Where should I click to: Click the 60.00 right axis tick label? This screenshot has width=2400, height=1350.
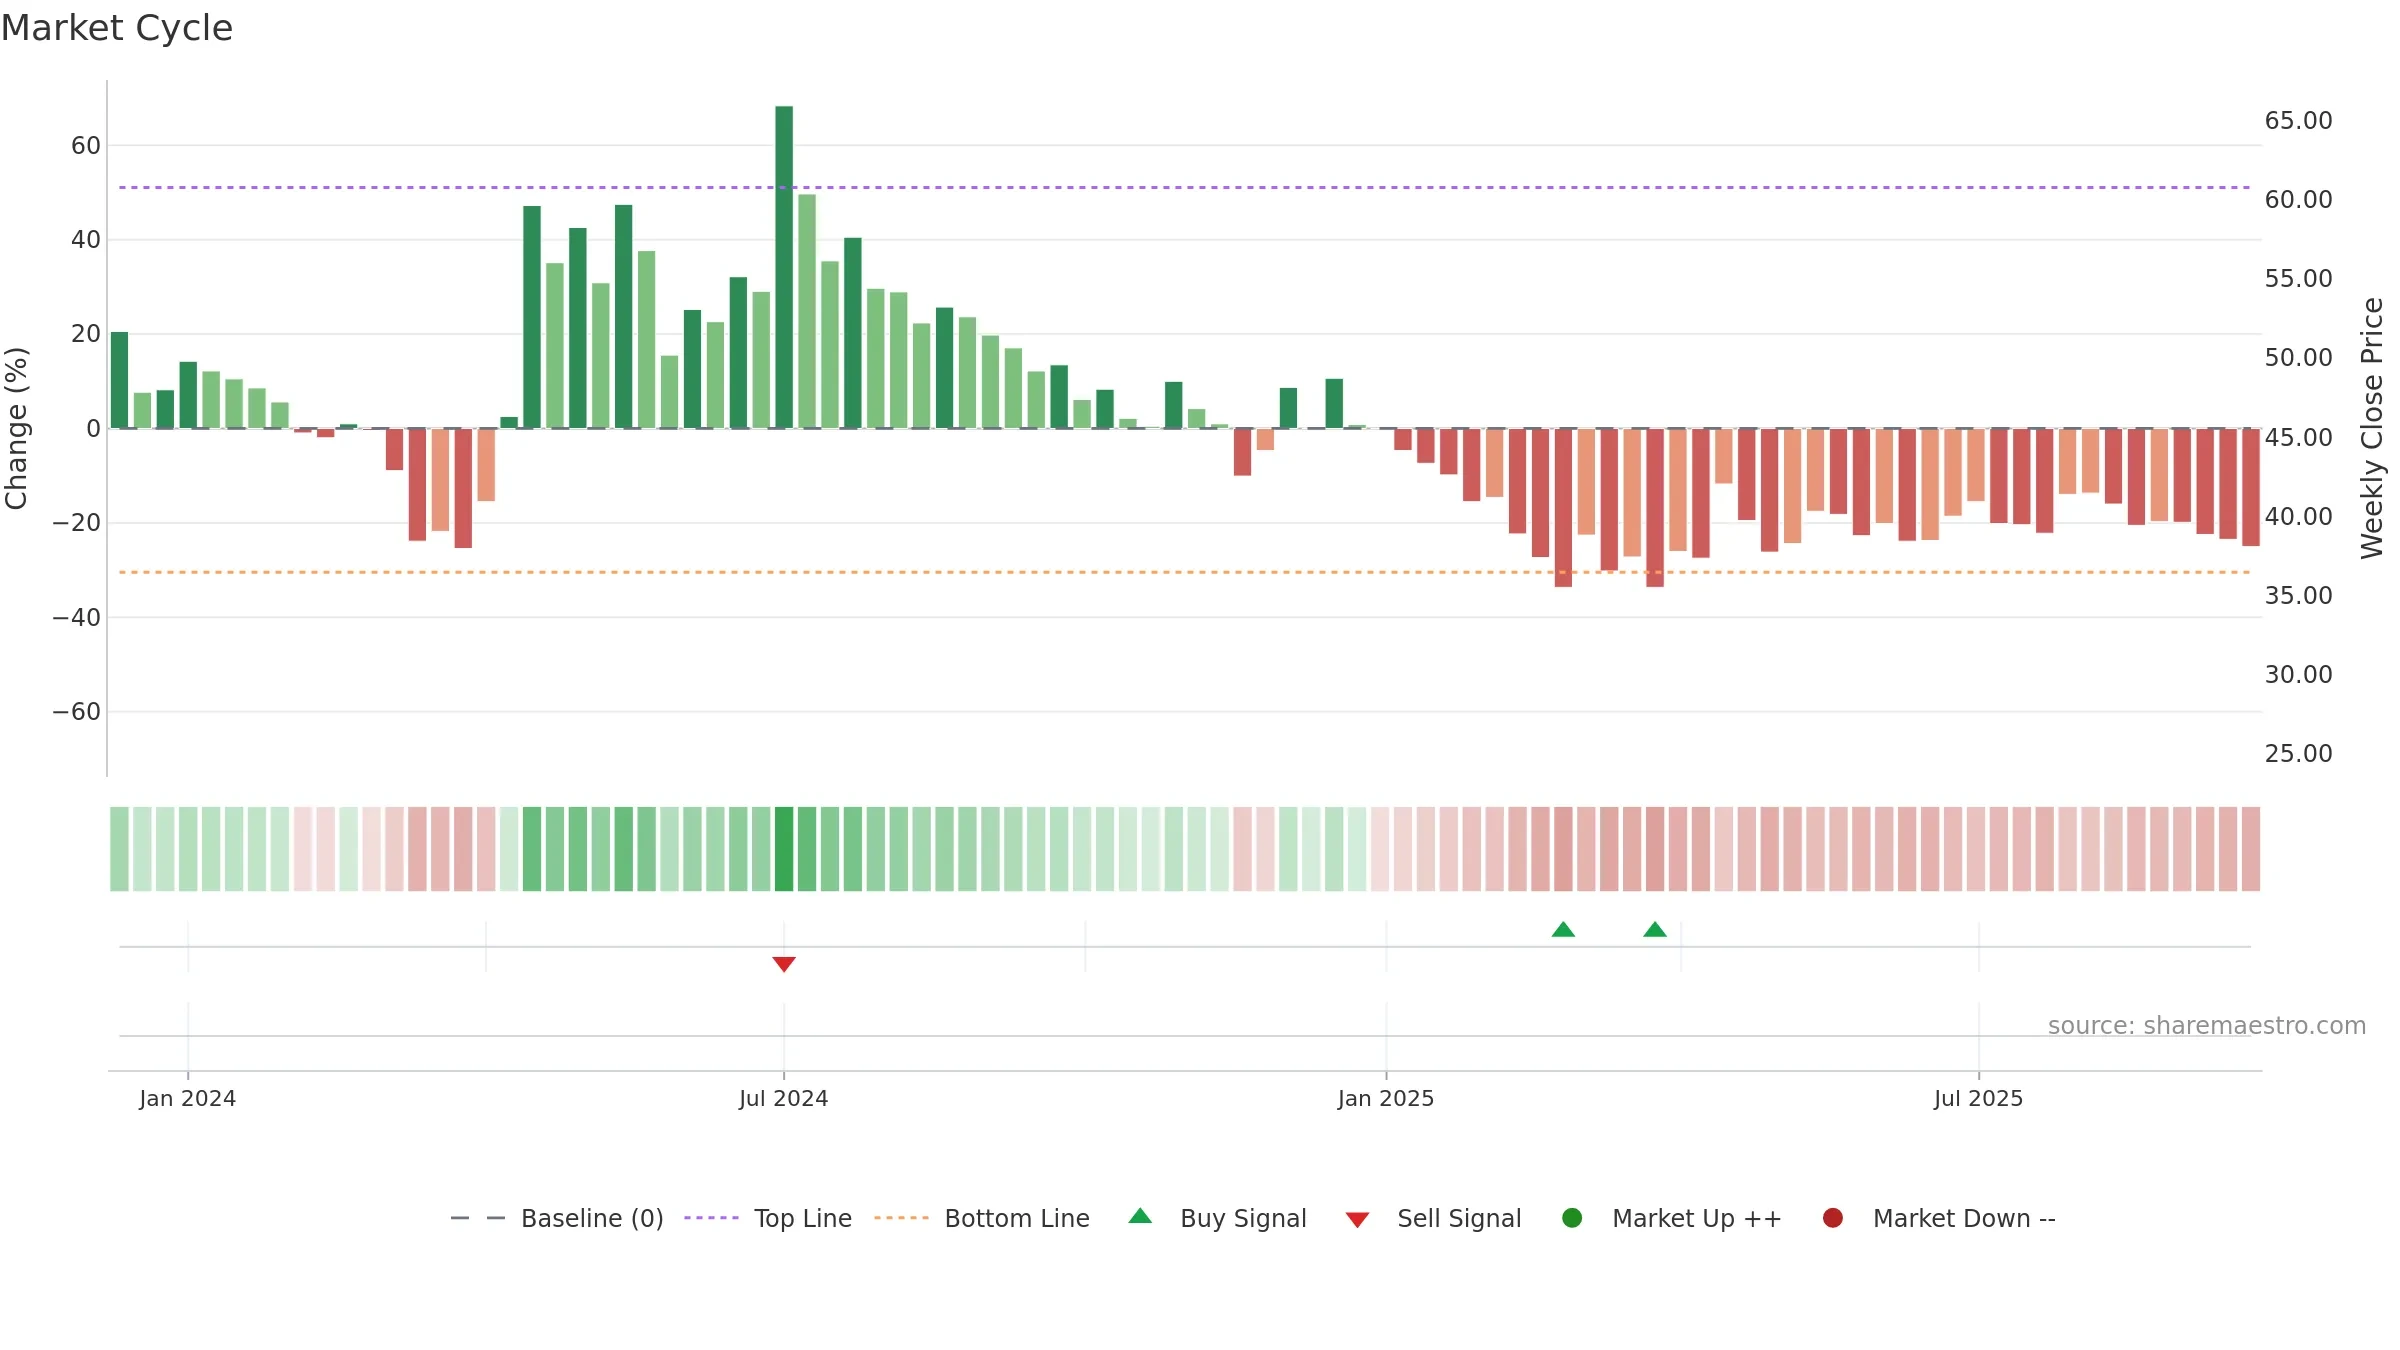coord(2298,200)
